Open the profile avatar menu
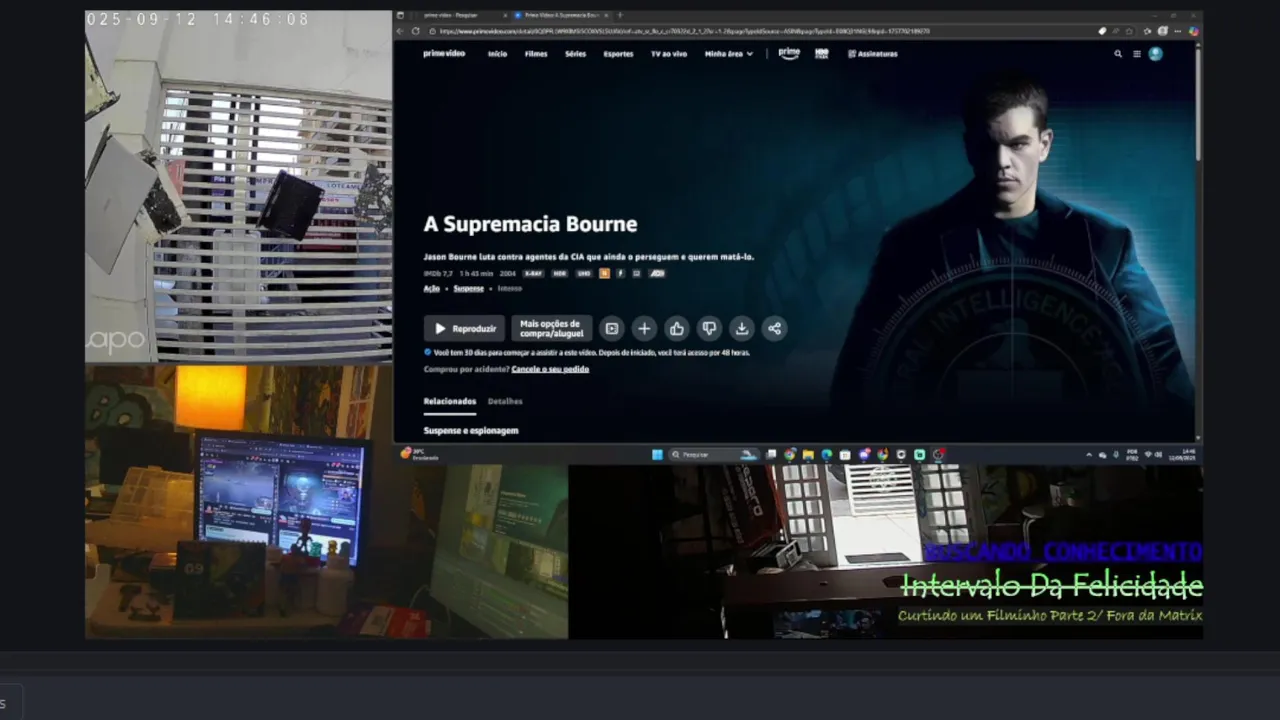Screen dimensions: 1280x720 (x=1156, y=54)
